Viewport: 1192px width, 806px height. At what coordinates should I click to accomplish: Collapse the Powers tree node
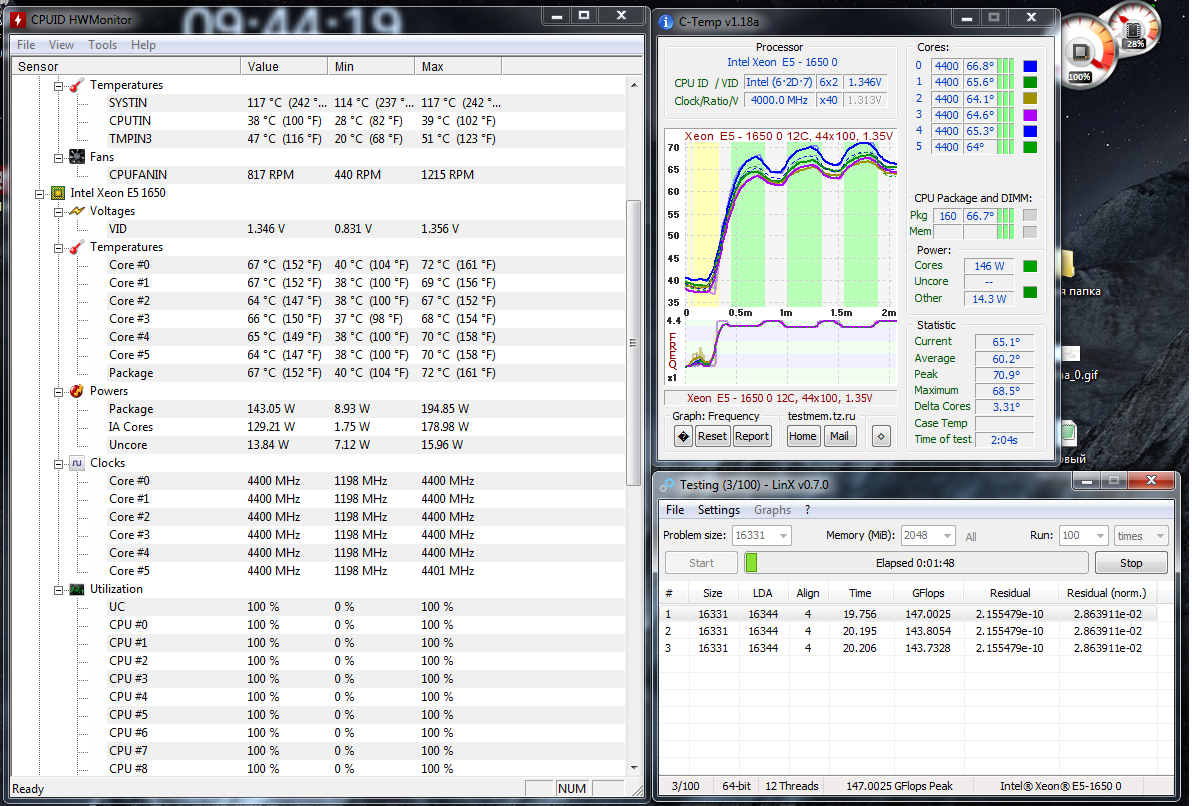pos(59,392)
